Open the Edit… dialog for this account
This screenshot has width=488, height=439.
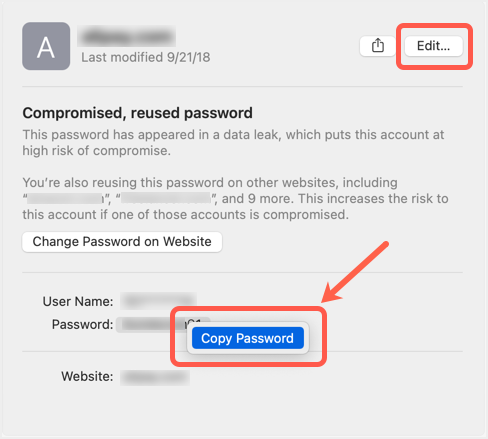(x=433, y=46)
